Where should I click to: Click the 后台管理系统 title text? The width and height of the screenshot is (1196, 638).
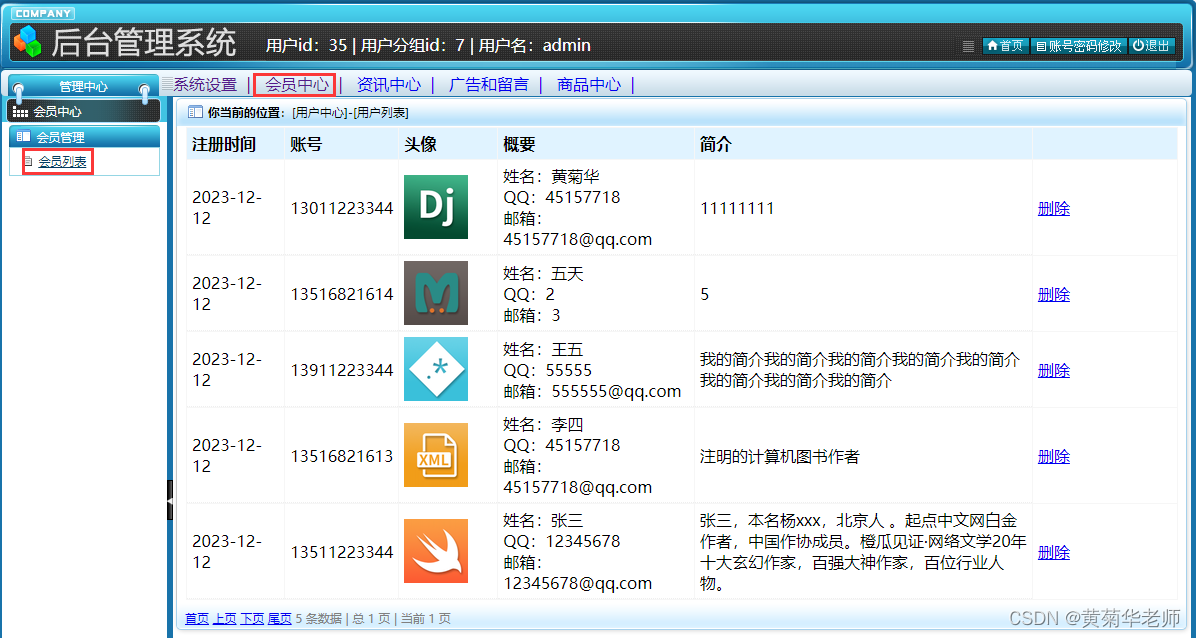click(x=143, y=43)
